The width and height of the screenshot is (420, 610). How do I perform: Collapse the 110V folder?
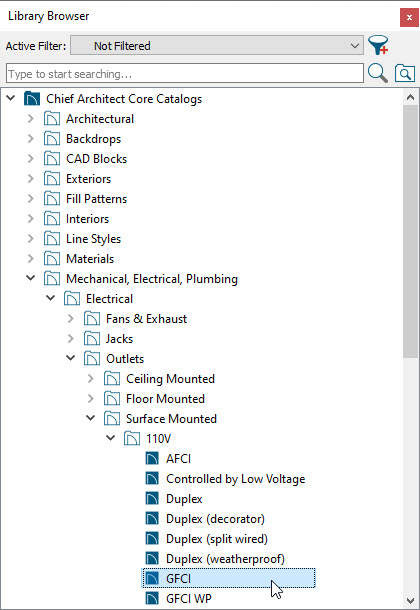click(110, 438)
